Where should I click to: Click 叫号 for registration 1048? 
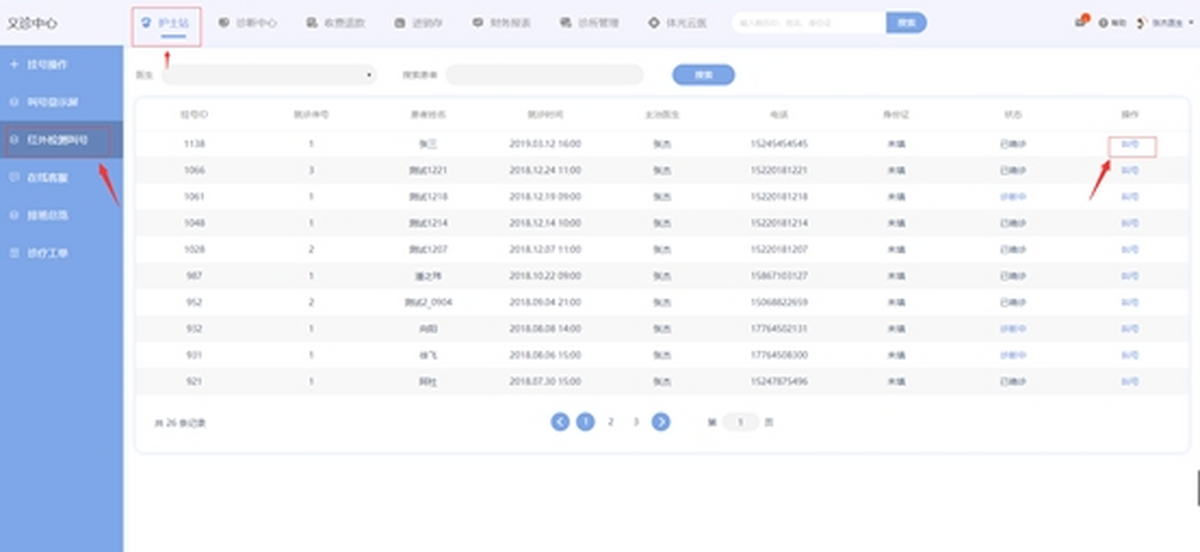click(1130, 223)
